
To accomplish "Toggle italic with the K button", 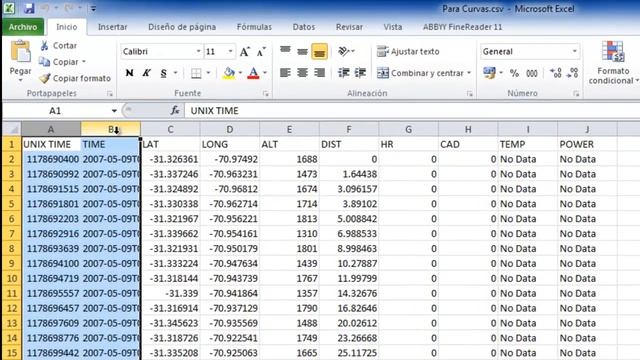I will [x=146, y=73].
